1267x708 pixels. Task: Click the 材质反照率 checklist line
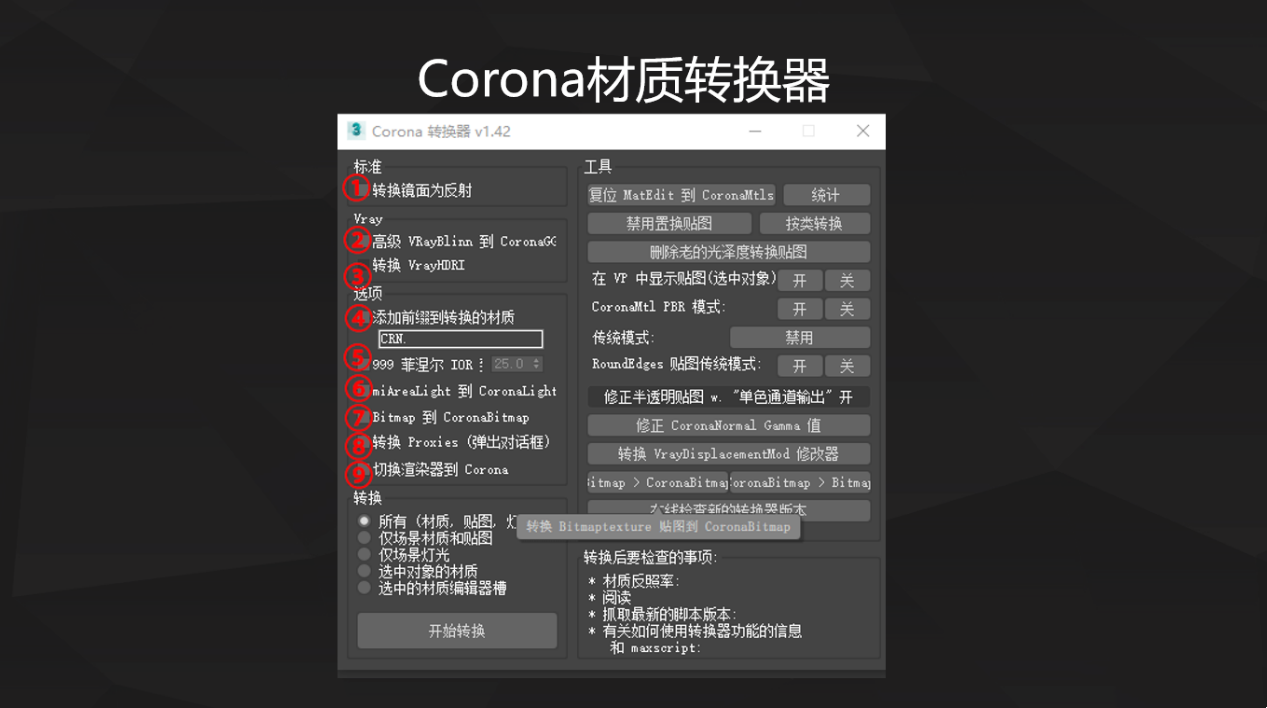(634, 581)
